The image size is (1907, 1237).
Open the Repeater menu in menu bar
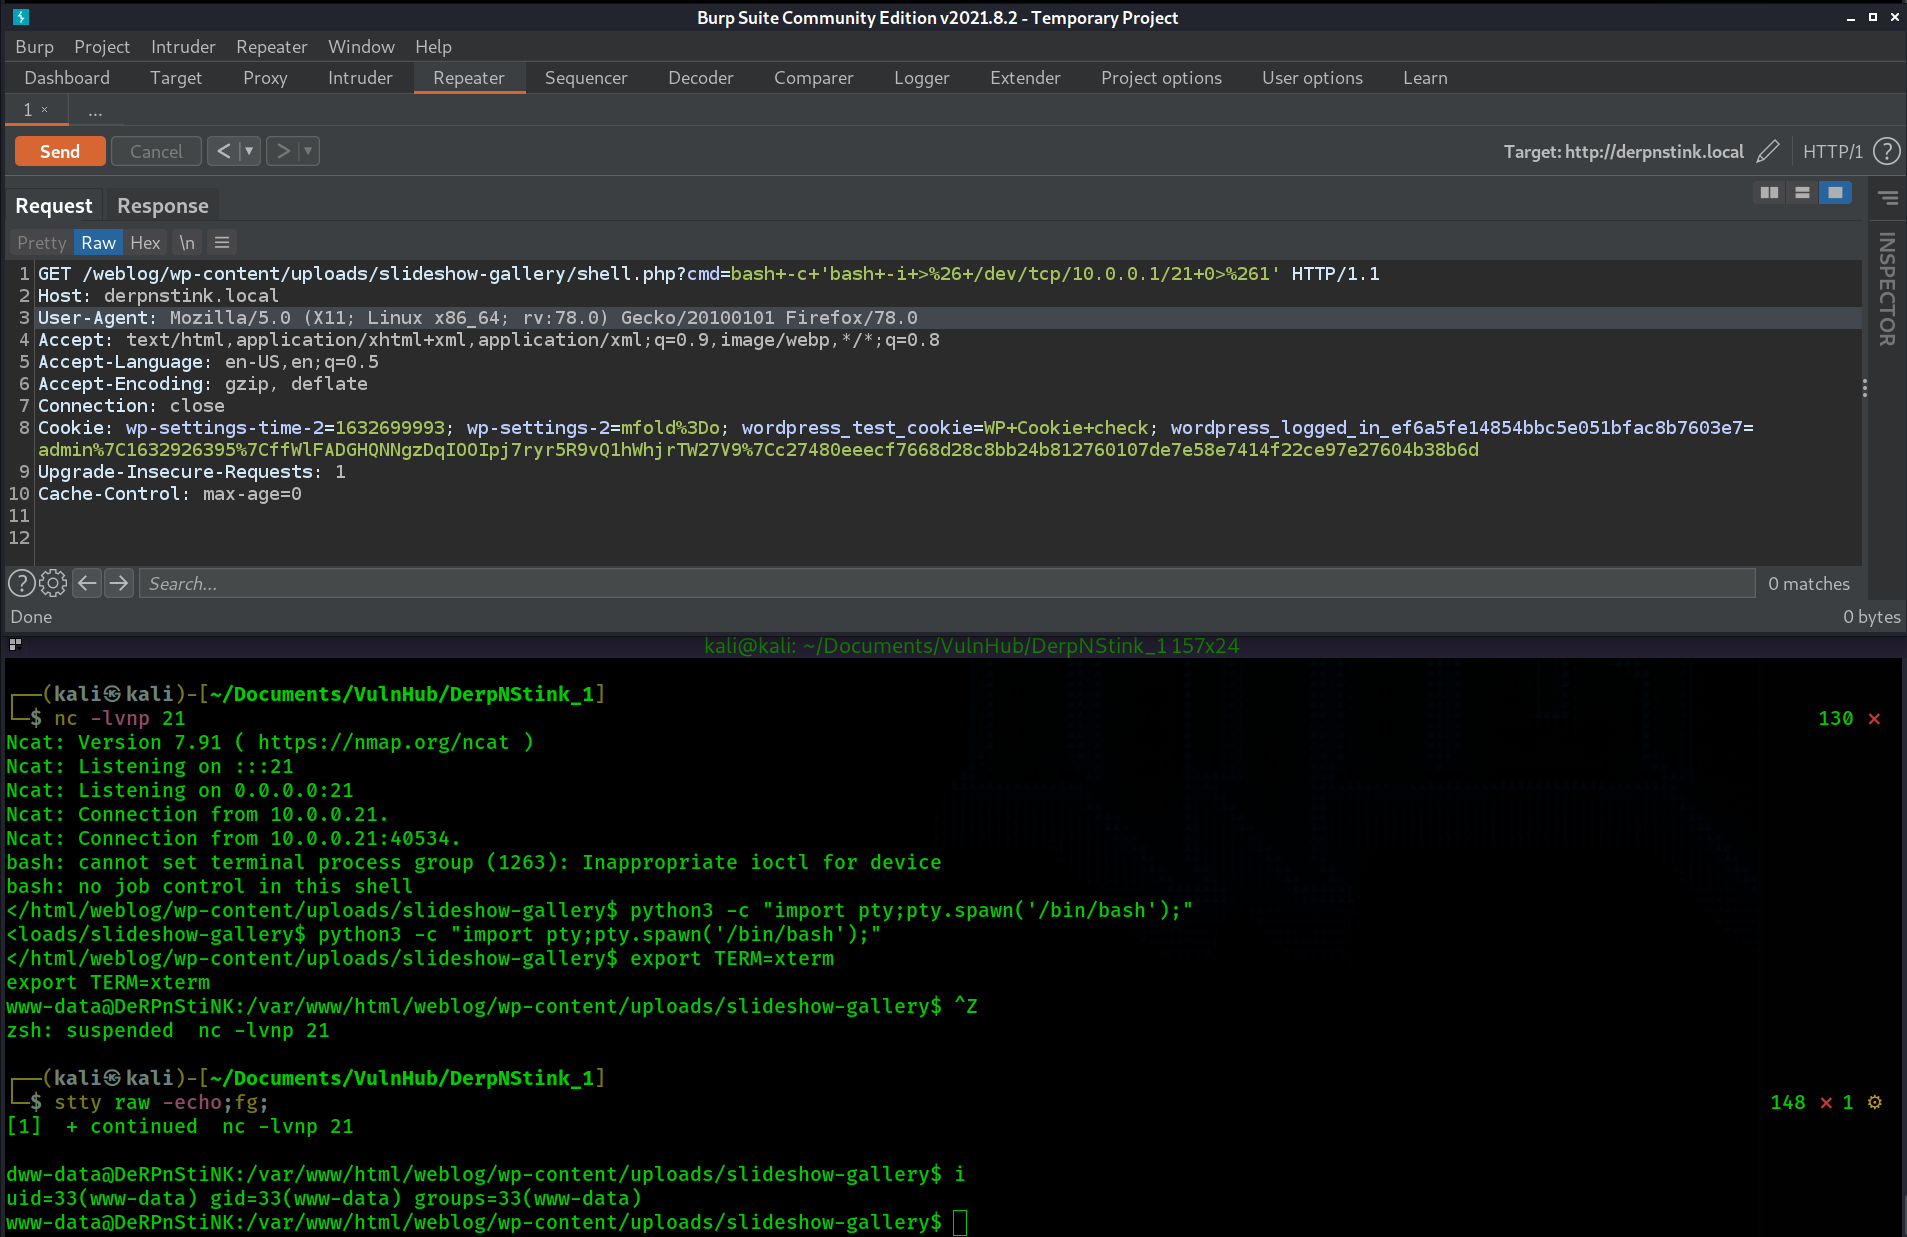click(271, 47)
